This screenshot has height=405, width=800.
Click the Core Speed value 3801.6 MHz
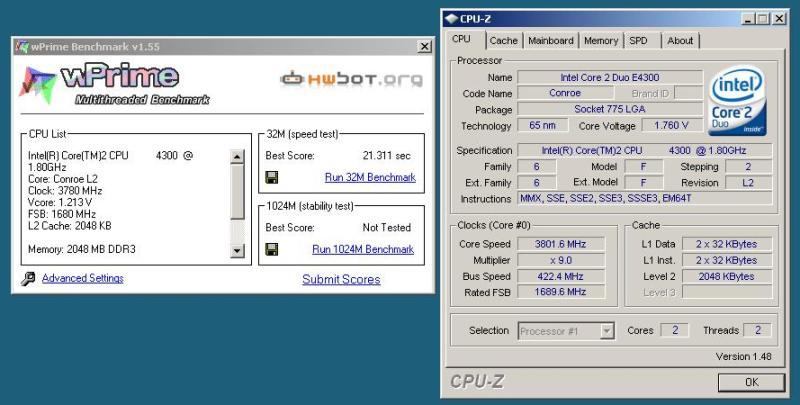tap(561, 244)
